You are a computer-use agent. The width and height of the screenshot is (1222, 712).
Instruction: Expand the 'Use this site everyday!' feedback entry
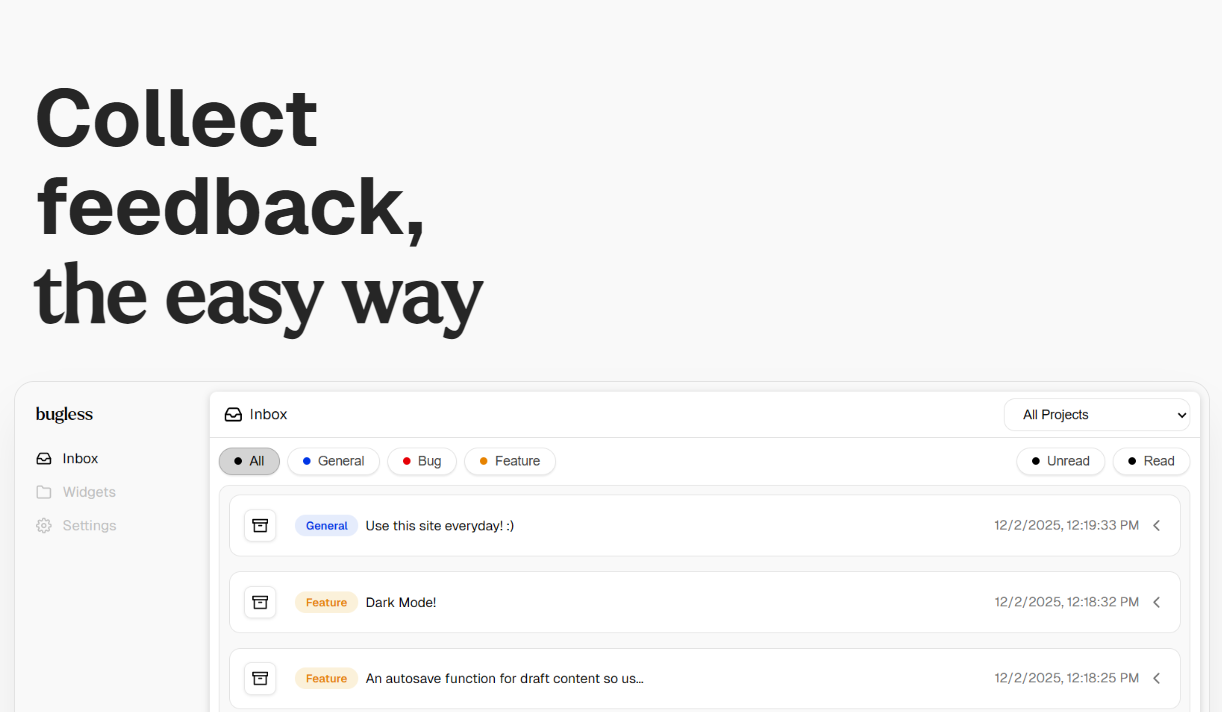coord(1157,525)
